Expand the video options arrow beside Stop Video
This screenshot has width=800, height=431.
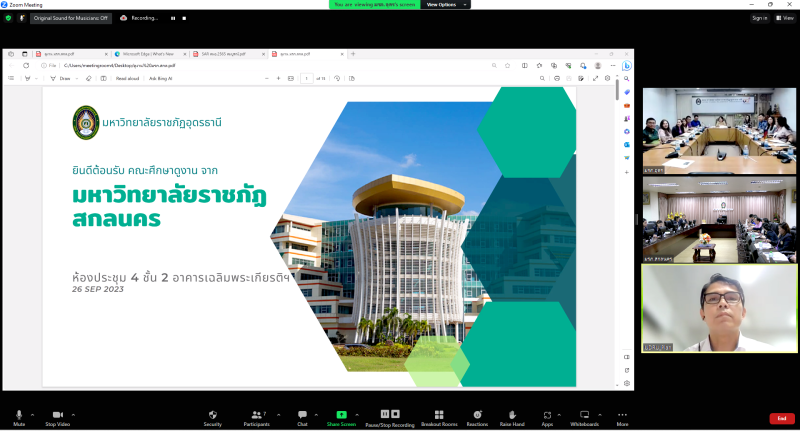pos(74,414)
